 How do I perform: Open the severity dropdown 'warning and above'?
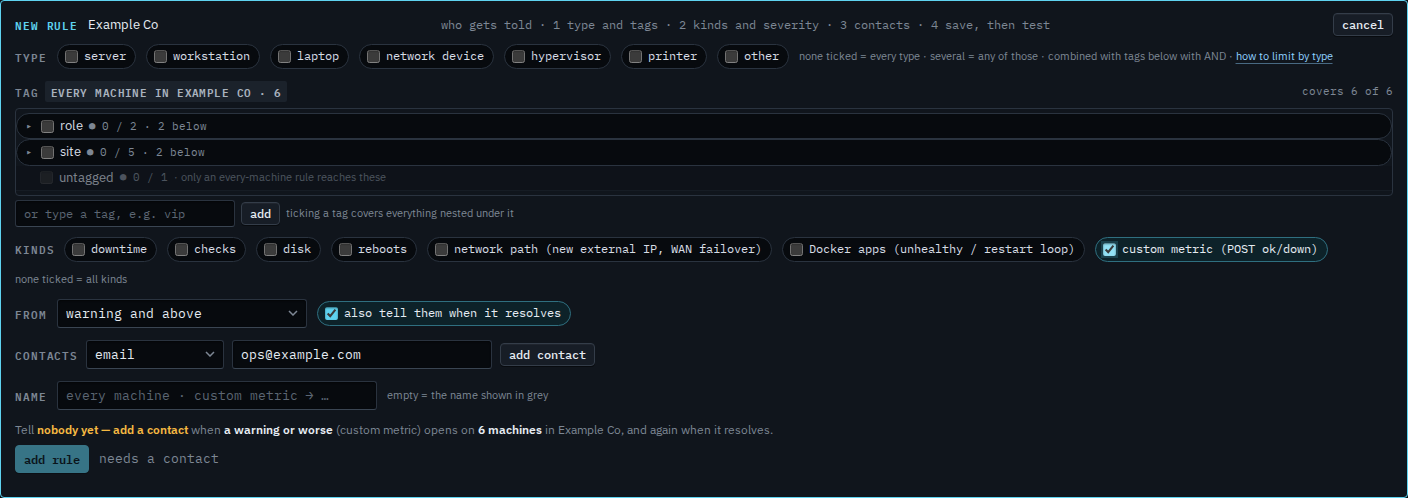tap(181, 314)
